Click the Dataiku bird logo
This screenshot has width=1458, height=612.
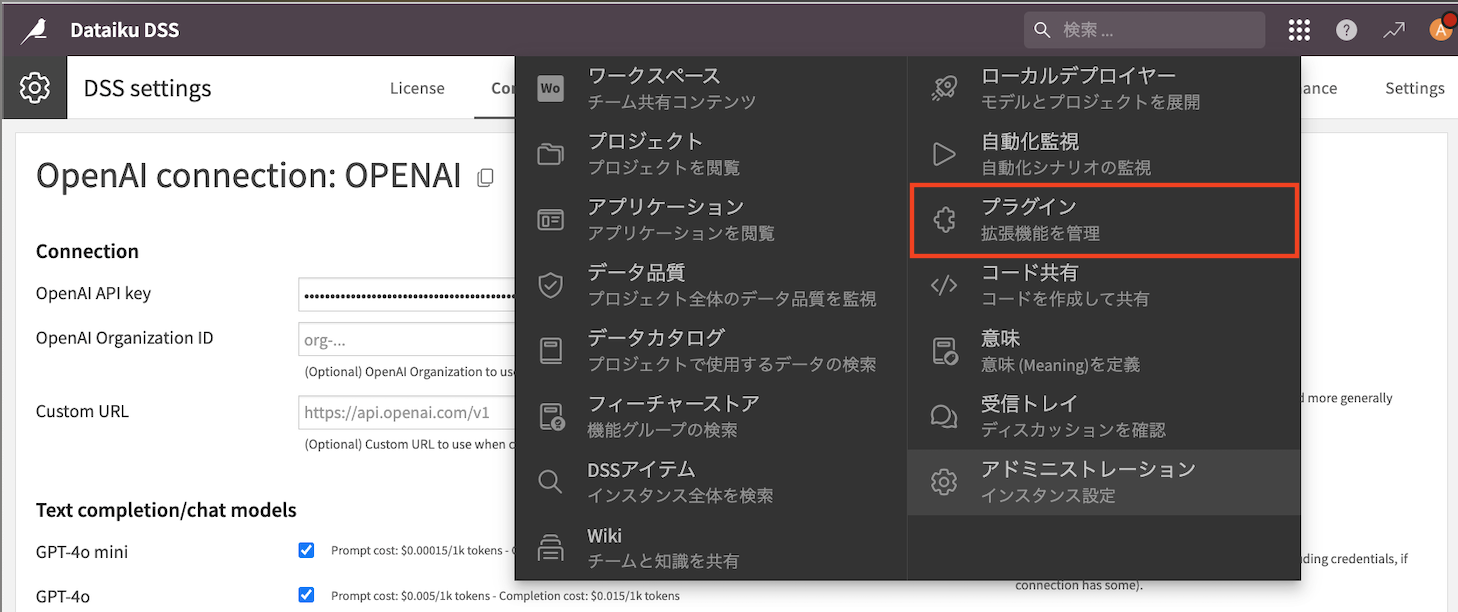34,30
